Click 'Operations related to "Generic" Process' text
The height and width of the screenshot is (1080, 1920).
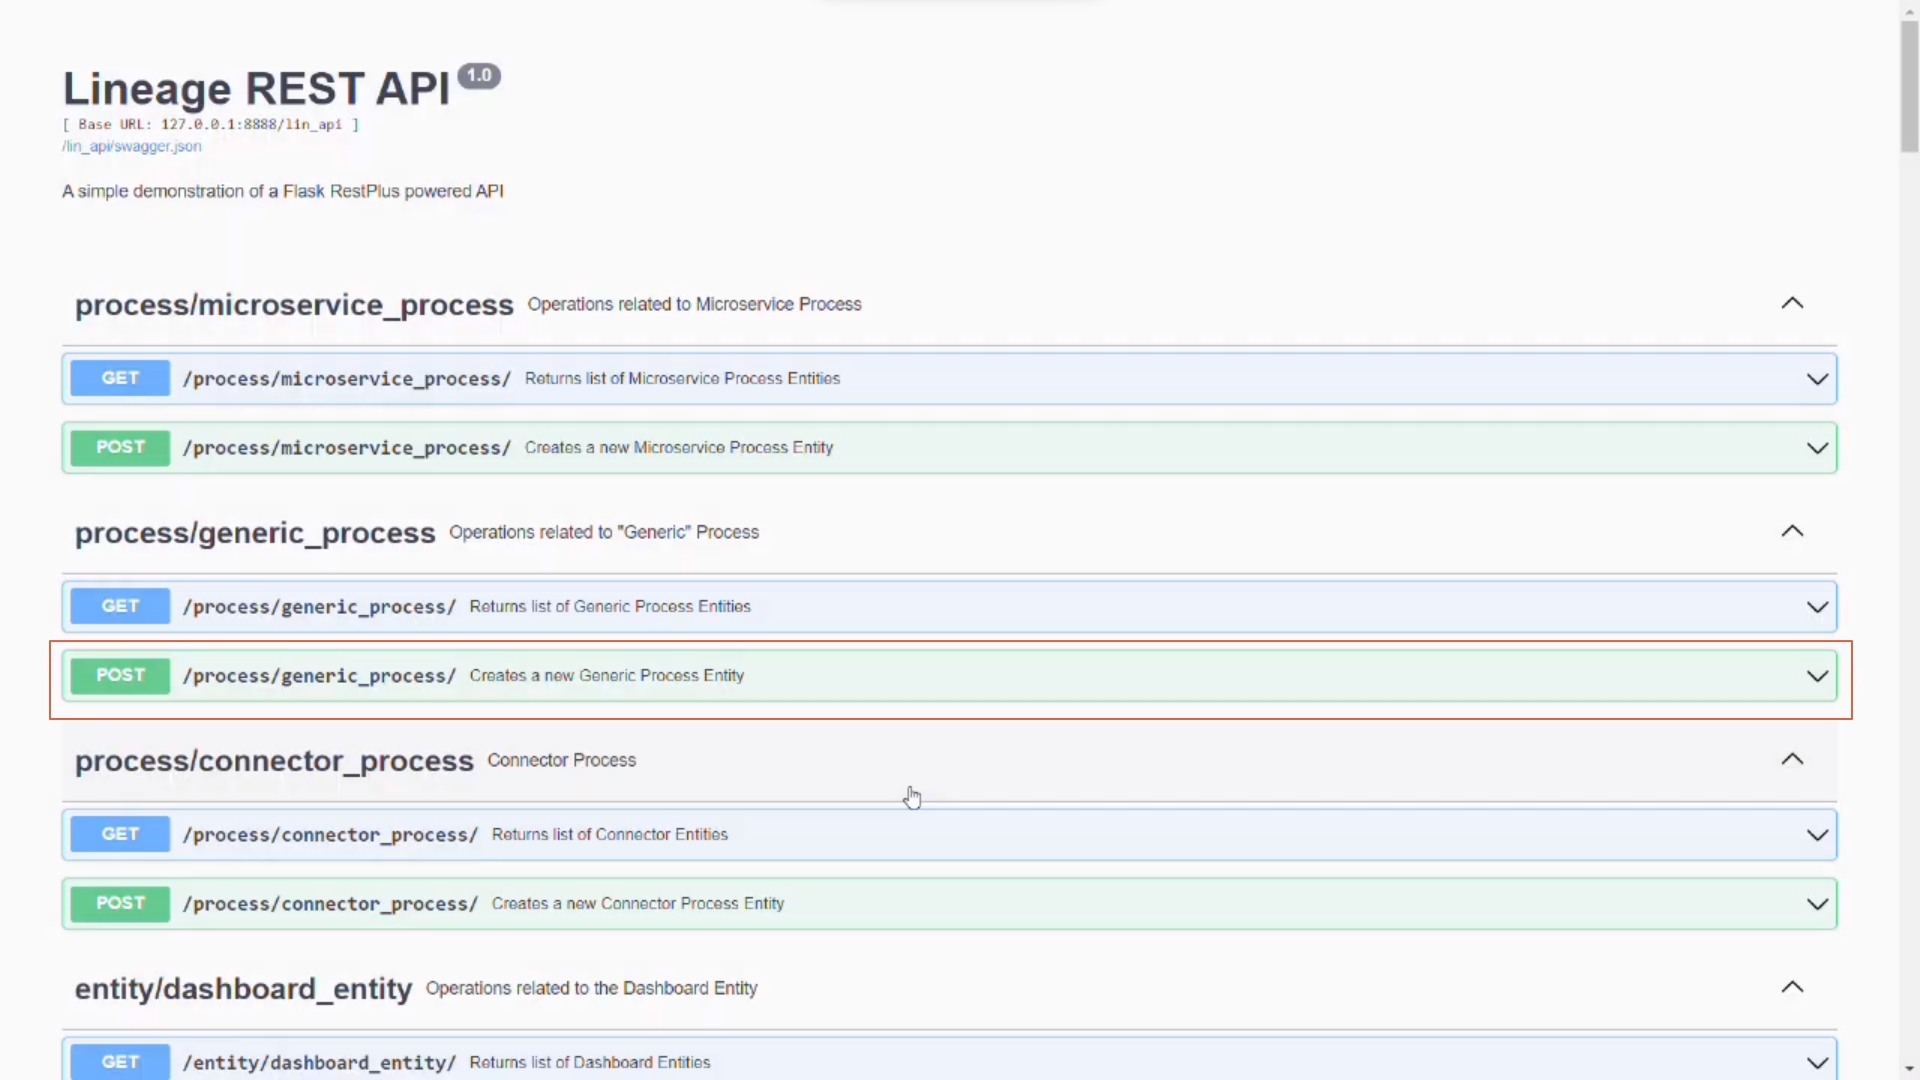click(x=604, y=532)
